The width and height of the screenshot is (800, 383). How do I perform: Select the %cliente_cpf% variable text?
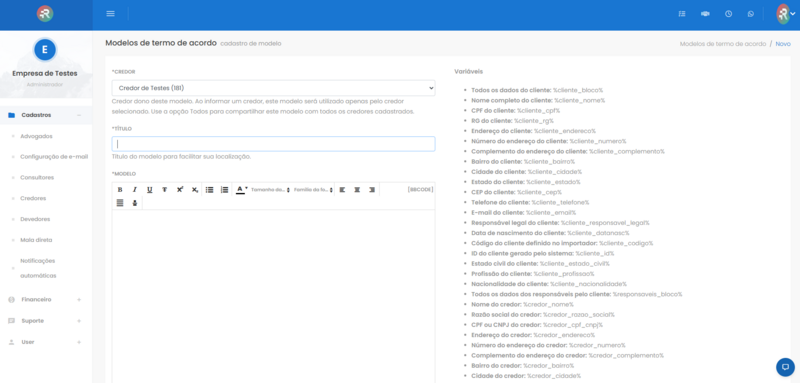[x=538, y=111]
